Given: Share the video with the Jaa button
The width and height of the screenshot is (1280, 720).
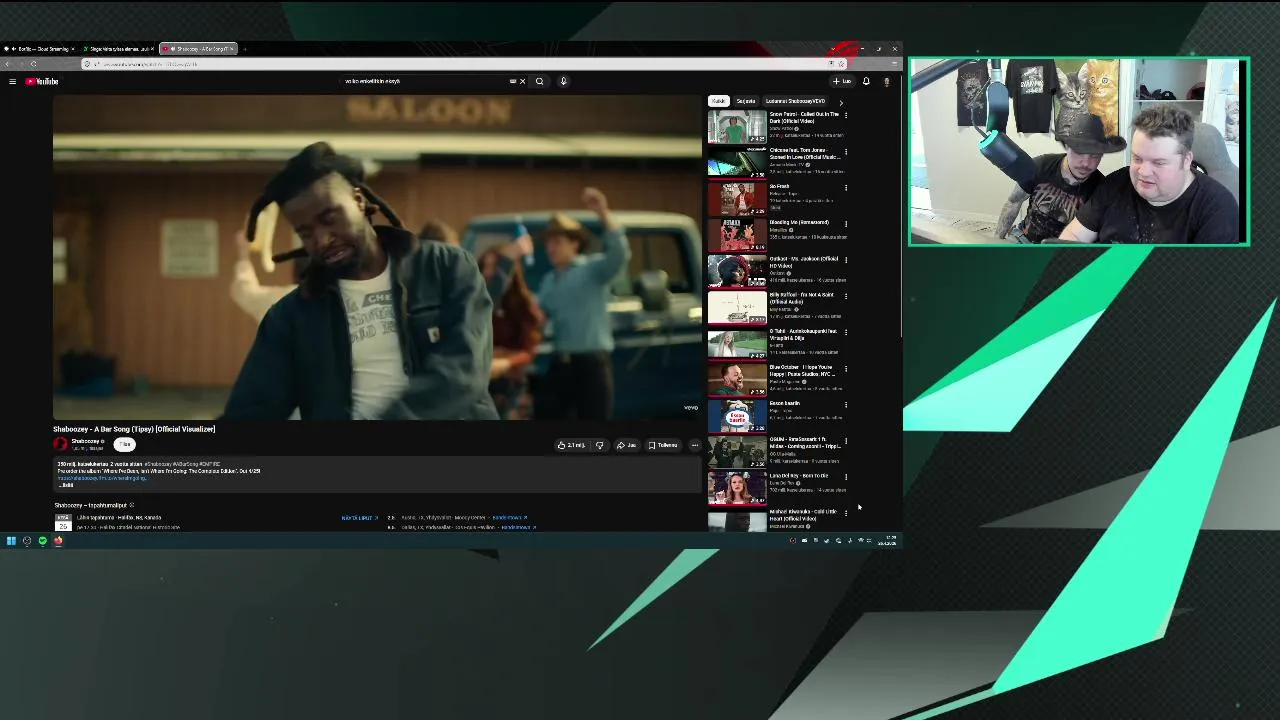Looking at the screenshot, I should point(626,445).
